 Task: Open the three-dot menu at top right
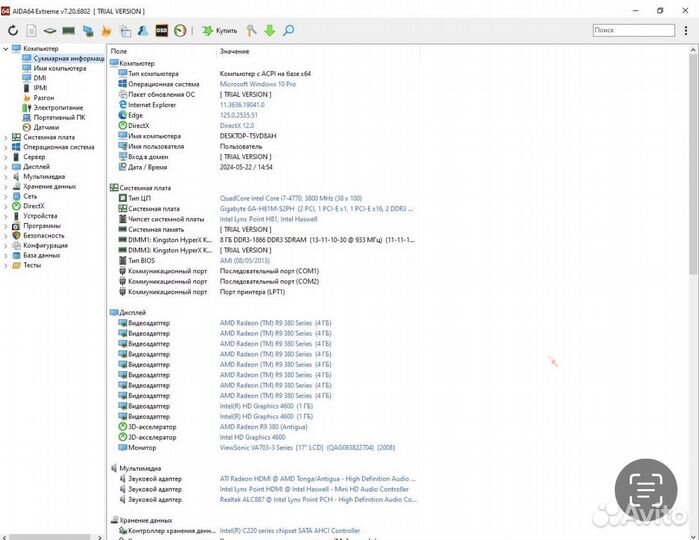tap(686, 30)
